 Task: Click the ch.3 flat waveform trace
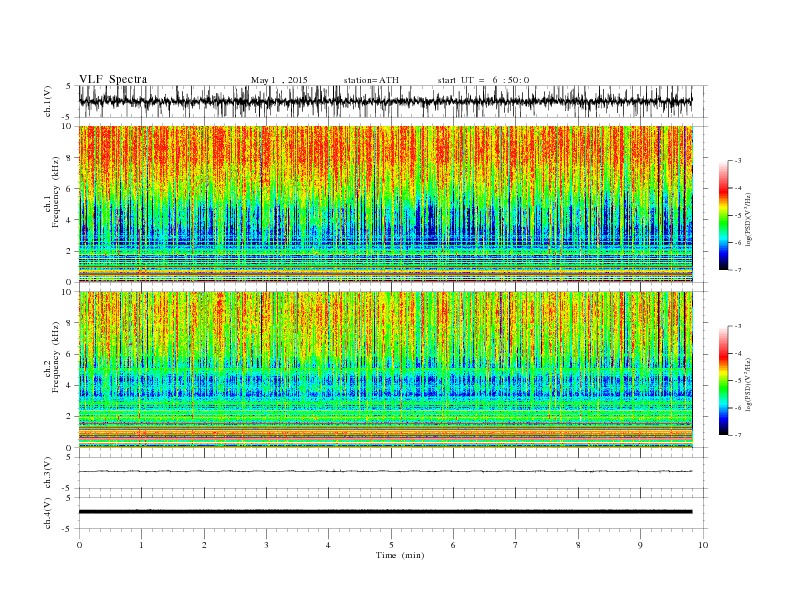[385, 471]
